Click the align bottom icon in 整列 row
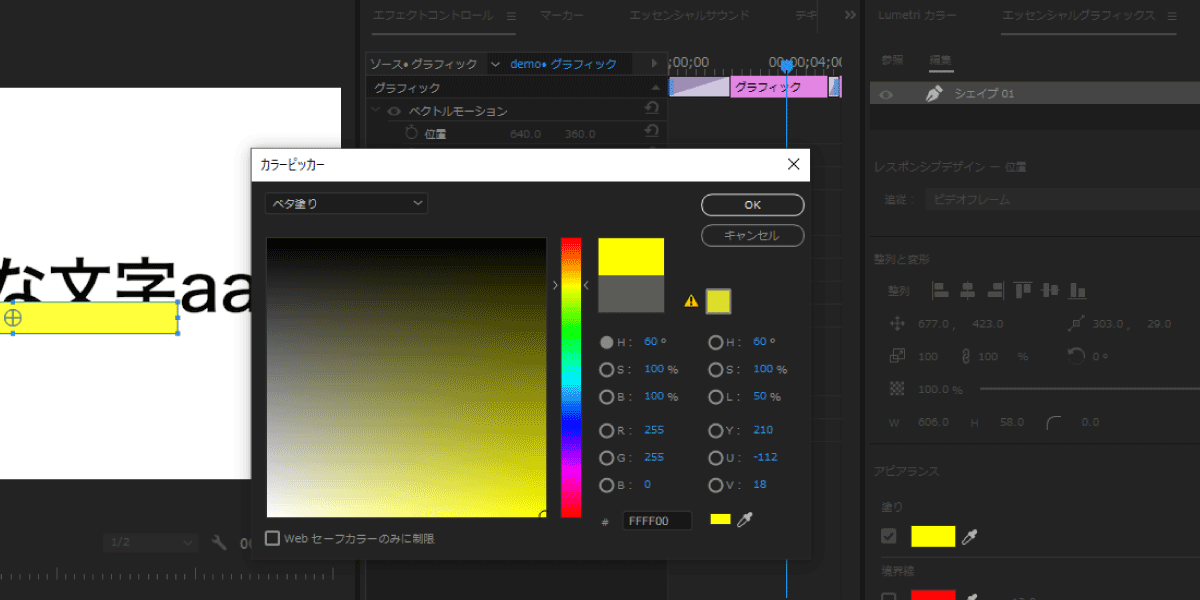The image size is (1200, 600). (1077, 291)
